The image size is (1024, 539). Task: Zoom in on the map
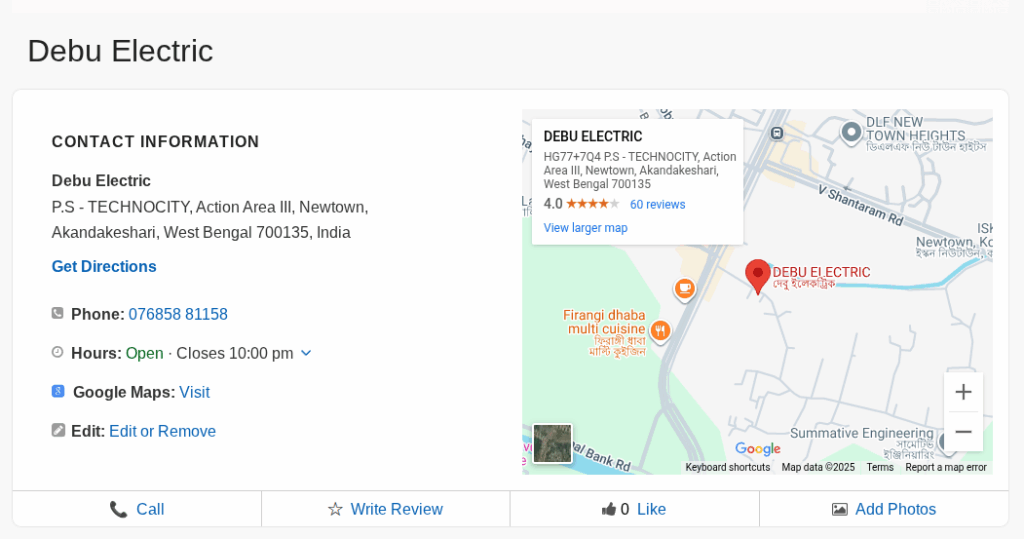(x=963, y=392)
